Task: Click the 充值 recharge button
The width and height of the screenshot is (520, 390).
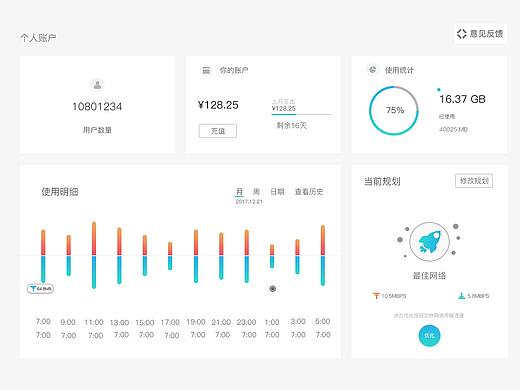Action: 218,131
